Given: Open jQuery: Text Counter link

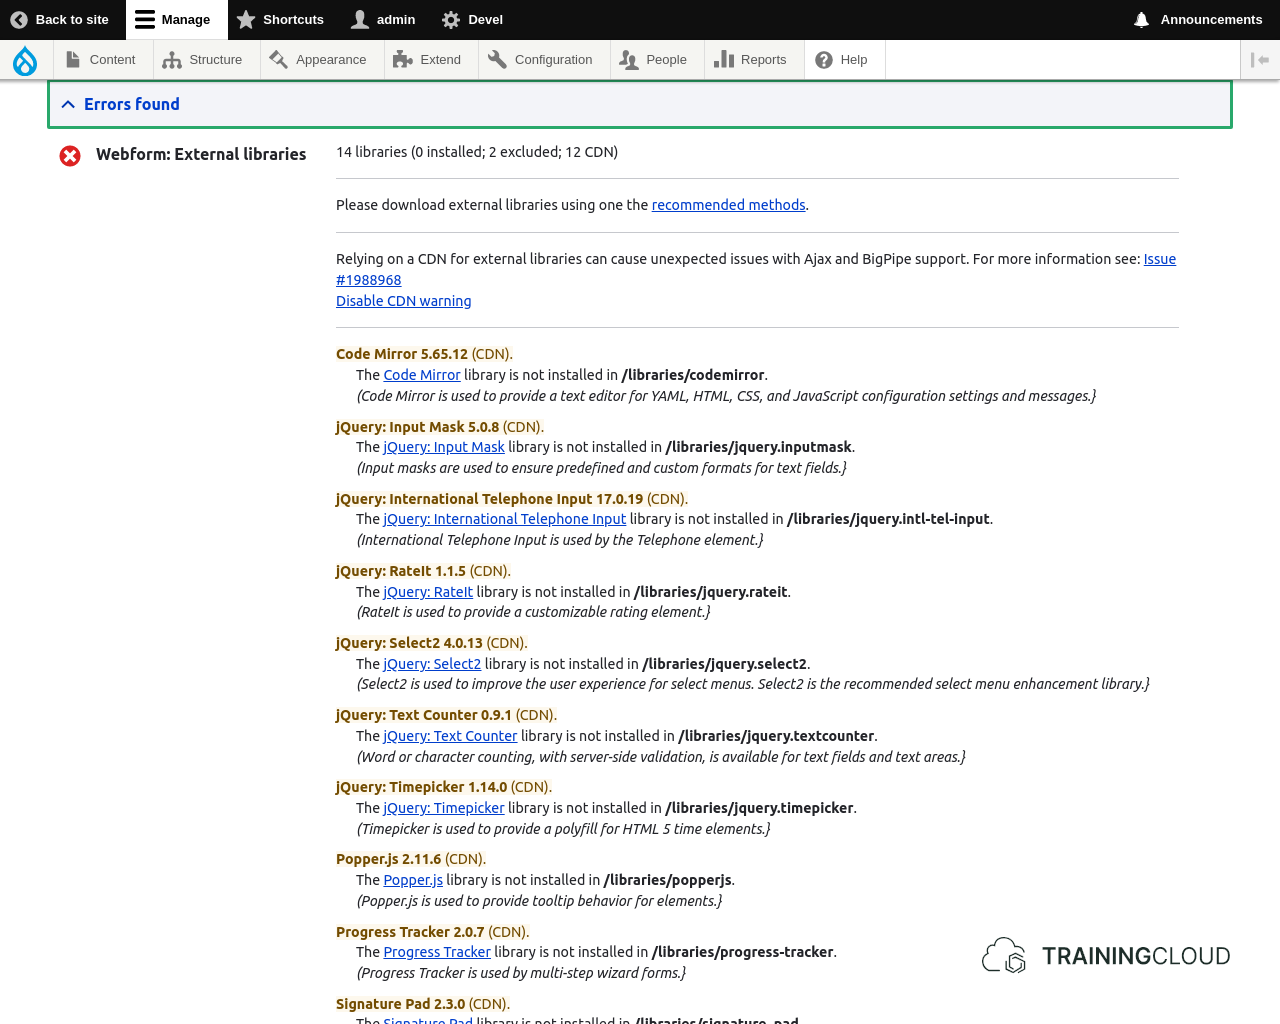Looking at the screenshot, I should [450, 736].
